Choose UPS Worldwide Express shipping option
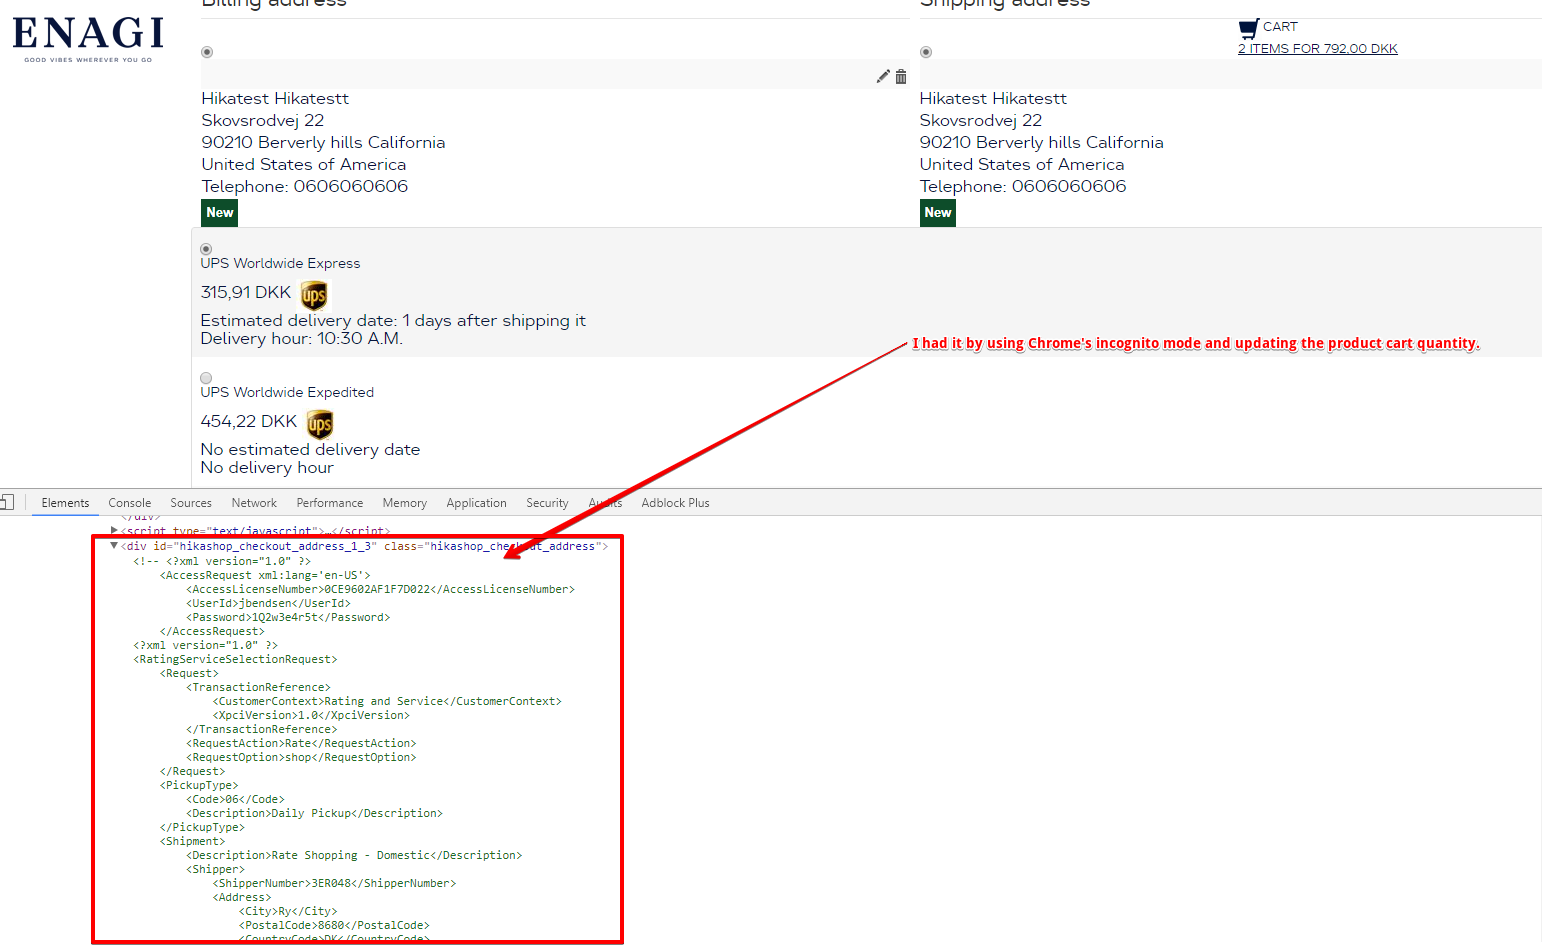Screen dimensions: 1542x949 click(x=206, y=249)
